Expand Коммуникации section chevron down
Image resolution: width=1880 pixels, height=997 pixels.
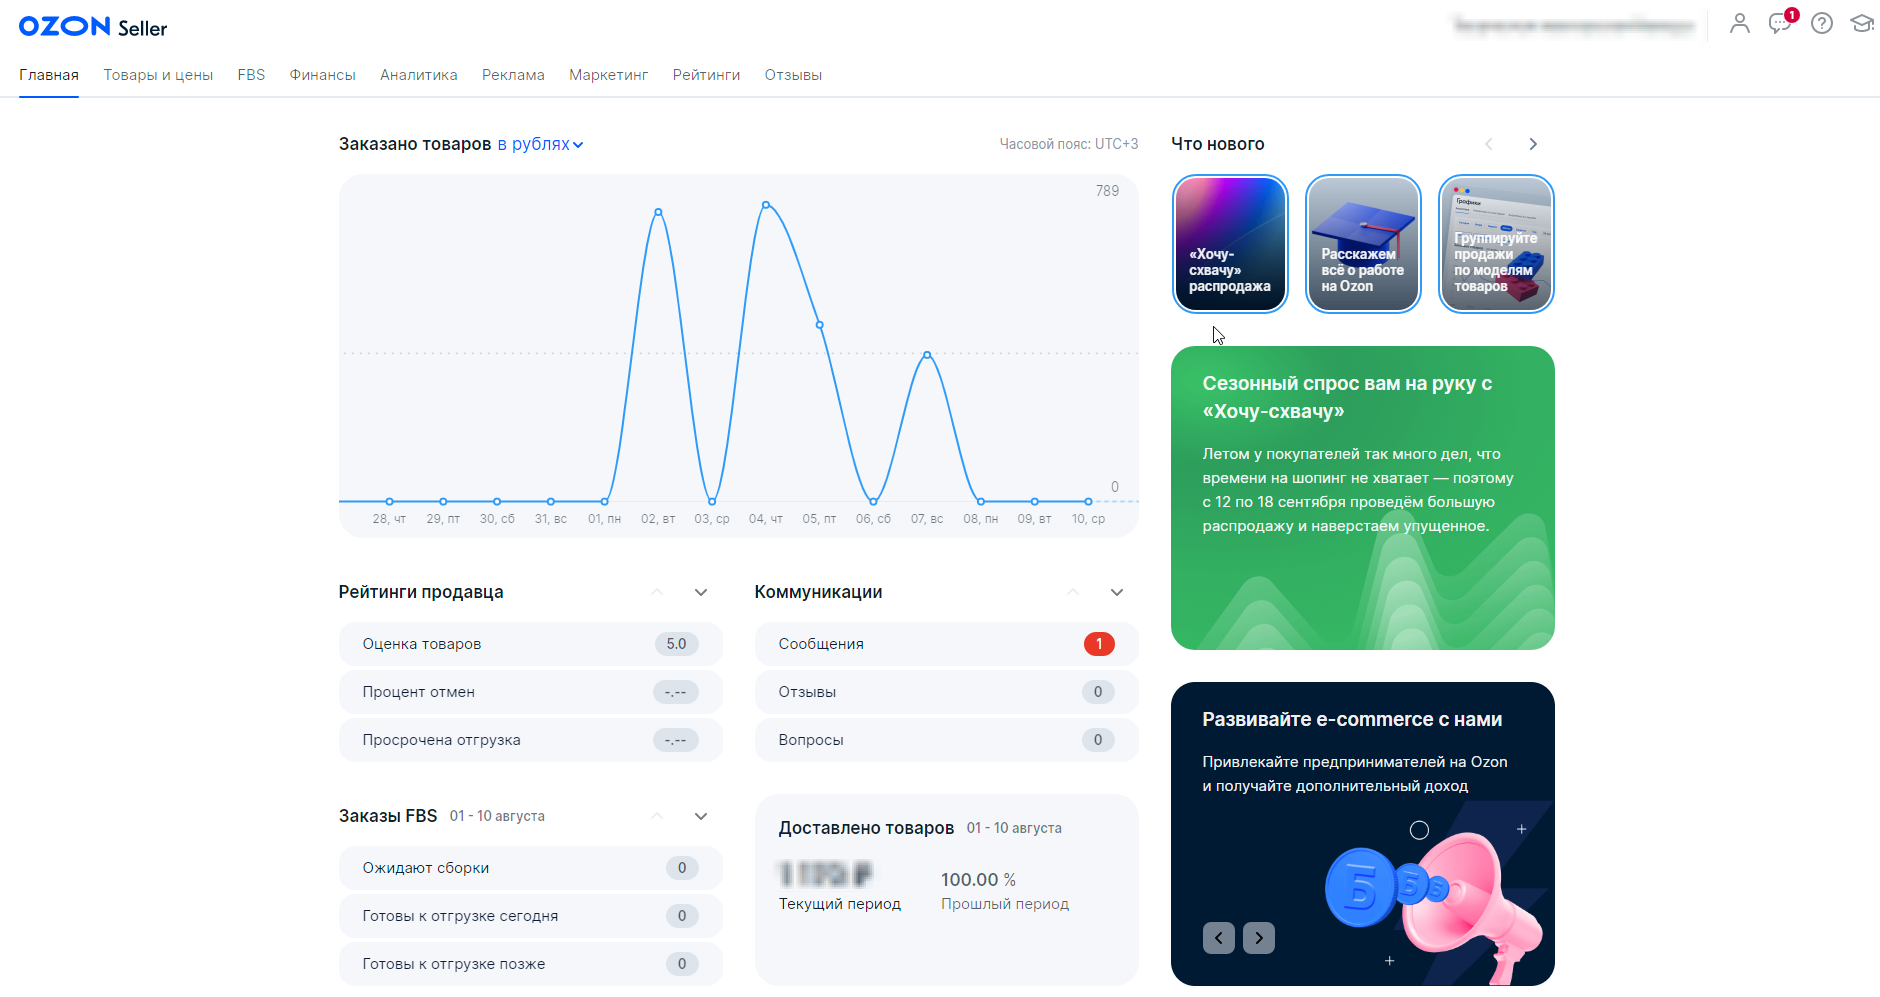[1117, 592]
